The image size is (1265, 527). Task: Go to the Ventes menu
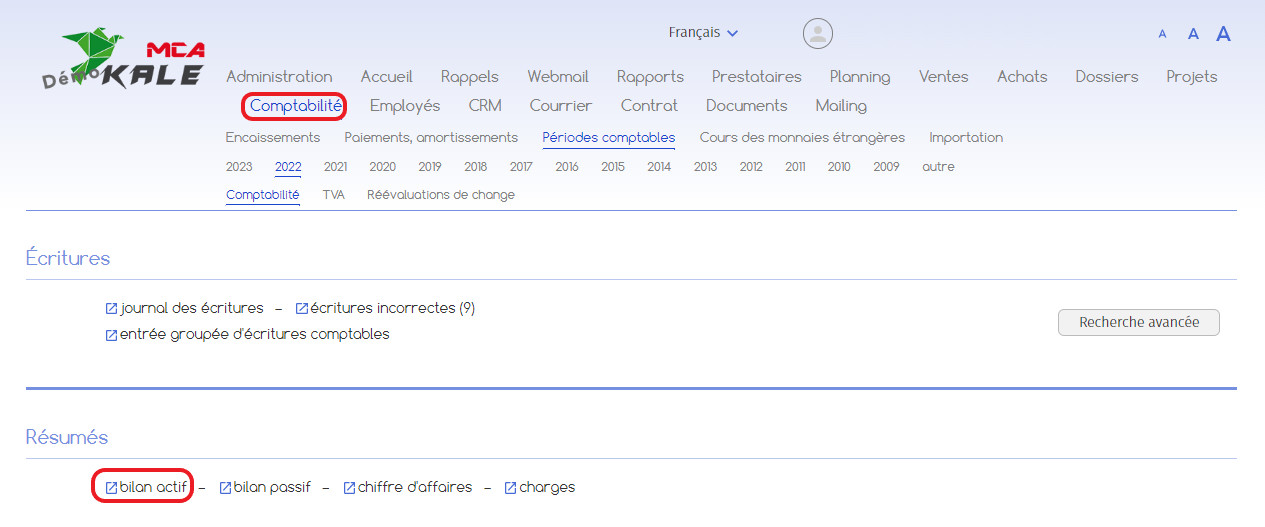click(943, 76)
